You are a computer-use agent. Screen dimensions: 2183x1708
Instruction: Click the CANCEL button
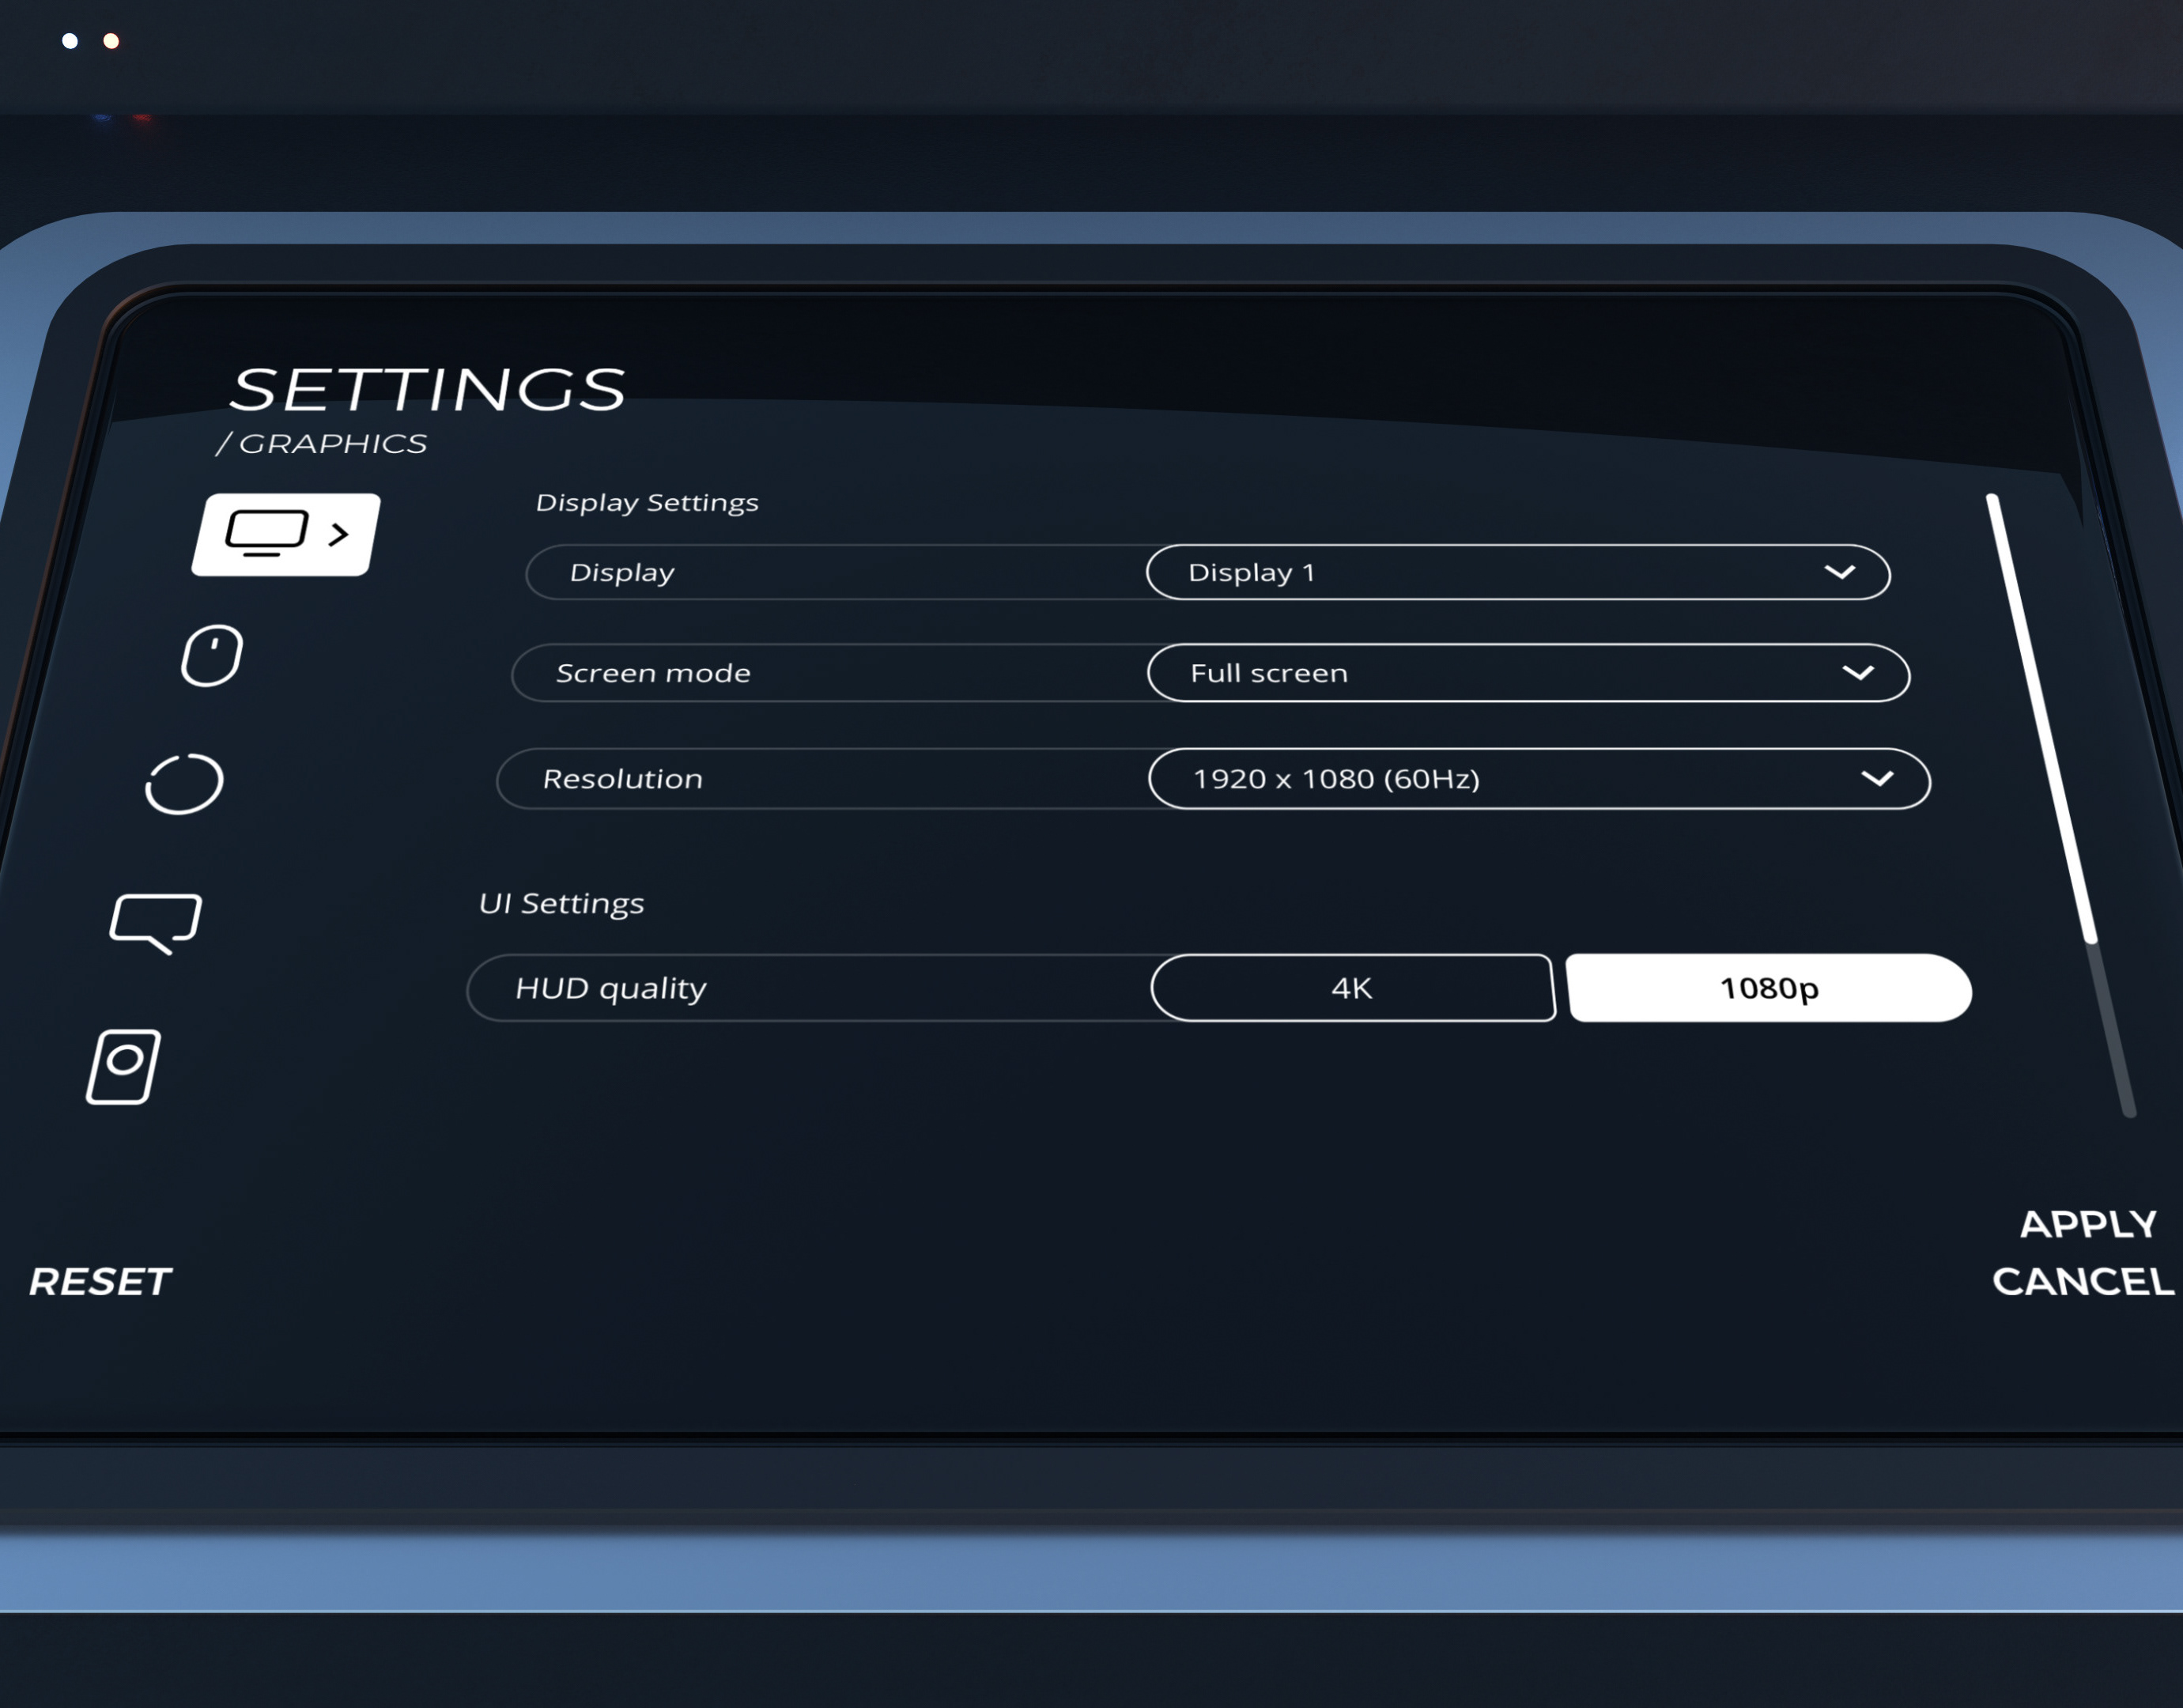tap(2083, 1281)
